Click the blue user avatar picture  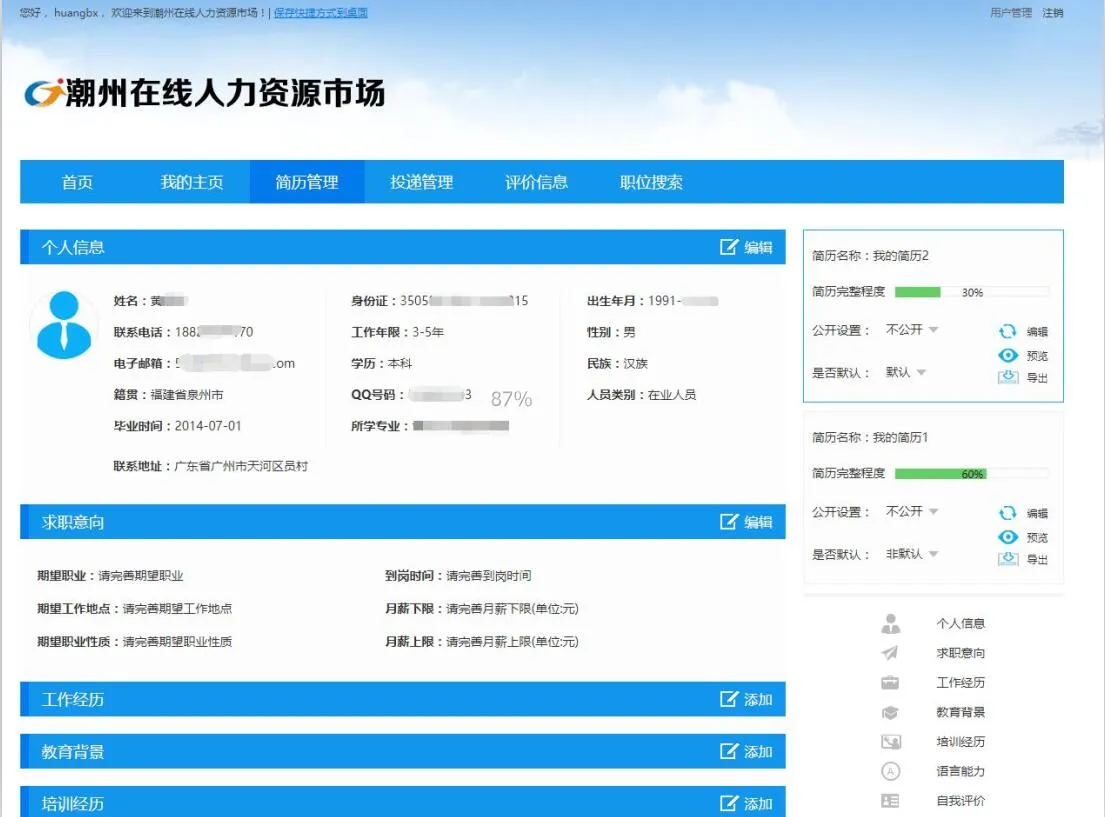click(x=64, y=325)
